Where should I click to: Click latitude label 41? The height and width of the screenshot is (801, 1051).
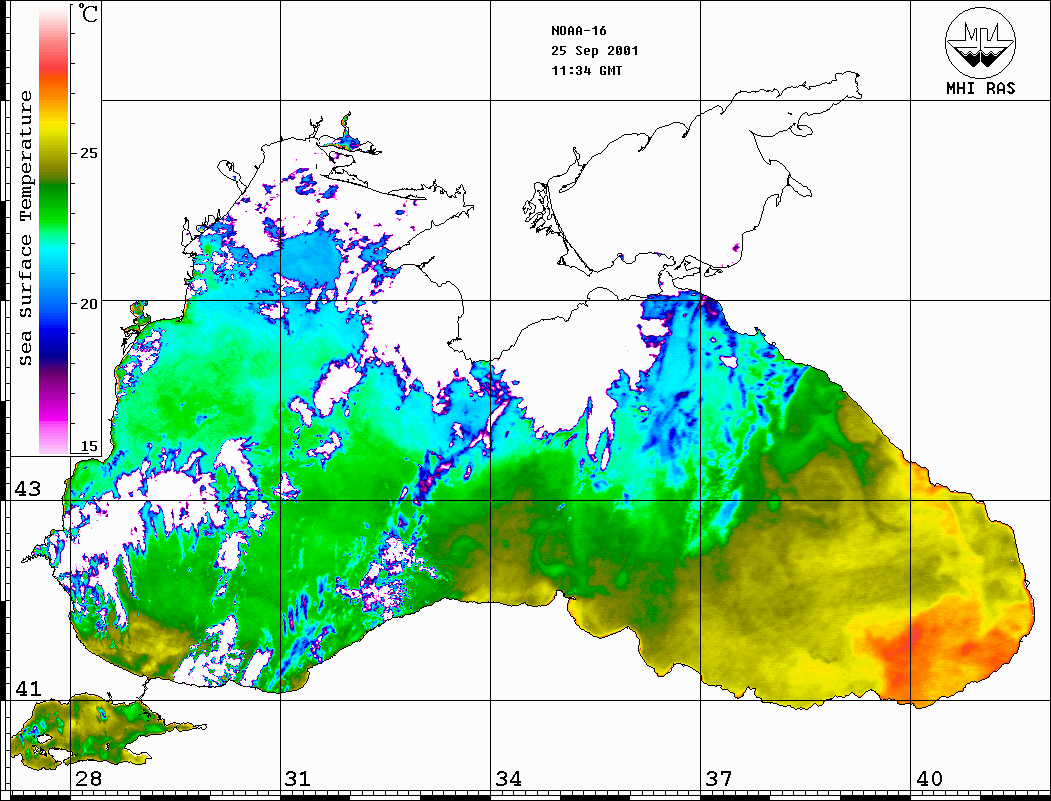coord(28,688)
